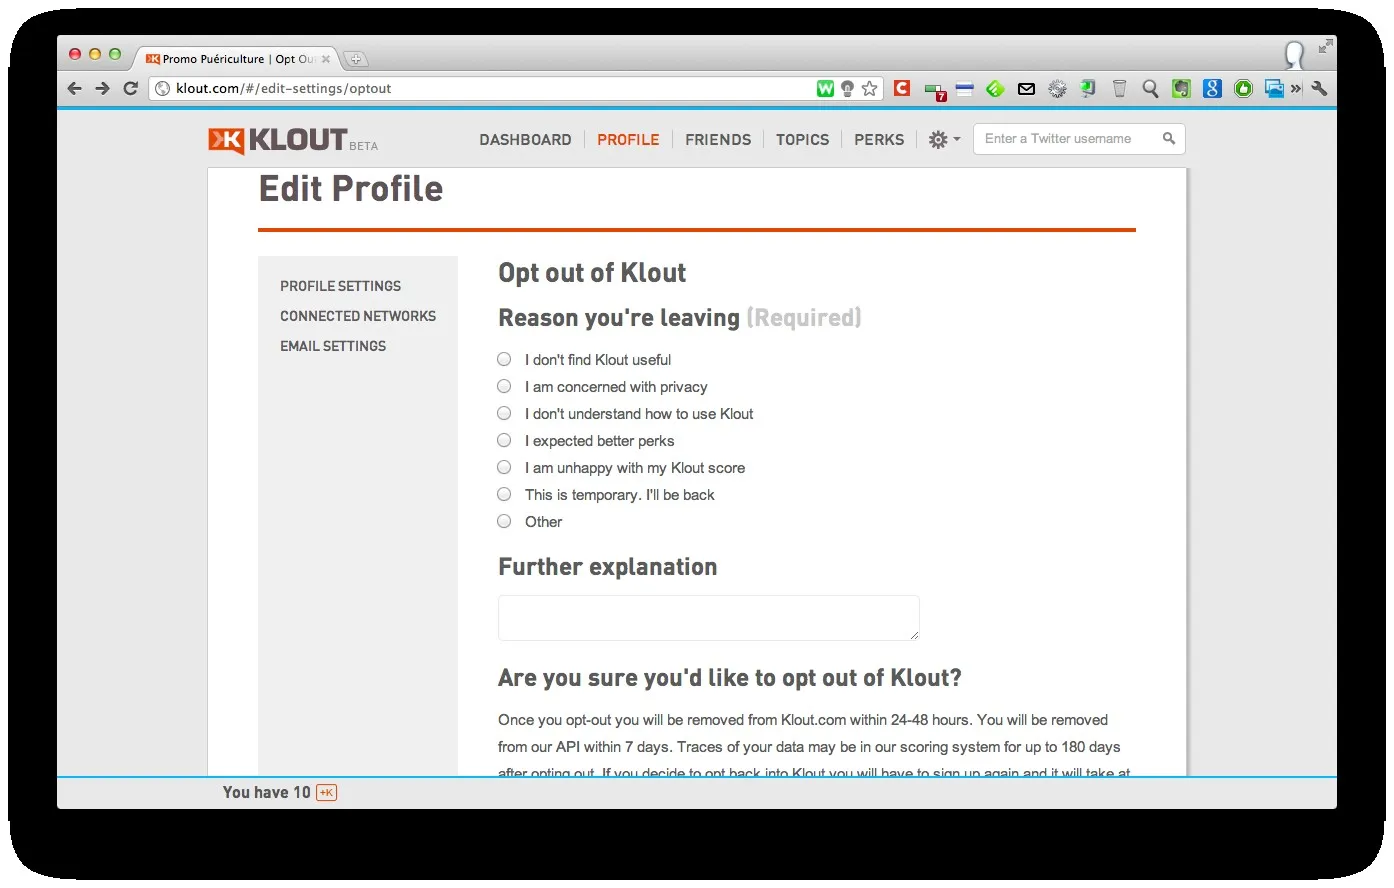
Task: Click the green thumbs-up extension icon
Action: point(1243,89)
